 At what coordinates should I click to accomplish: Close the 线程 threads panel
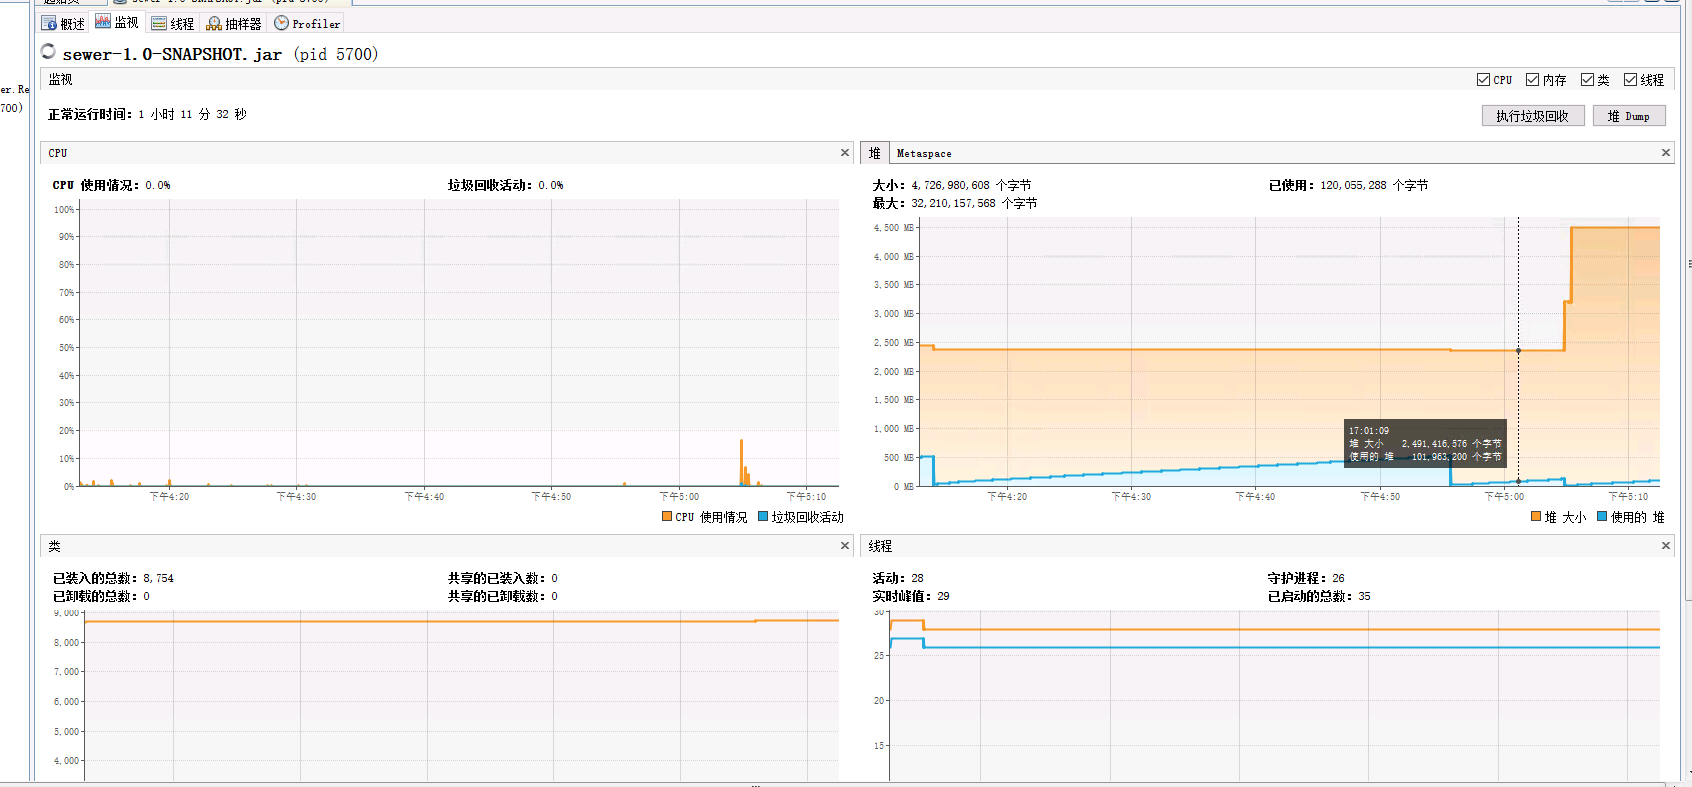pos(1666,546)
